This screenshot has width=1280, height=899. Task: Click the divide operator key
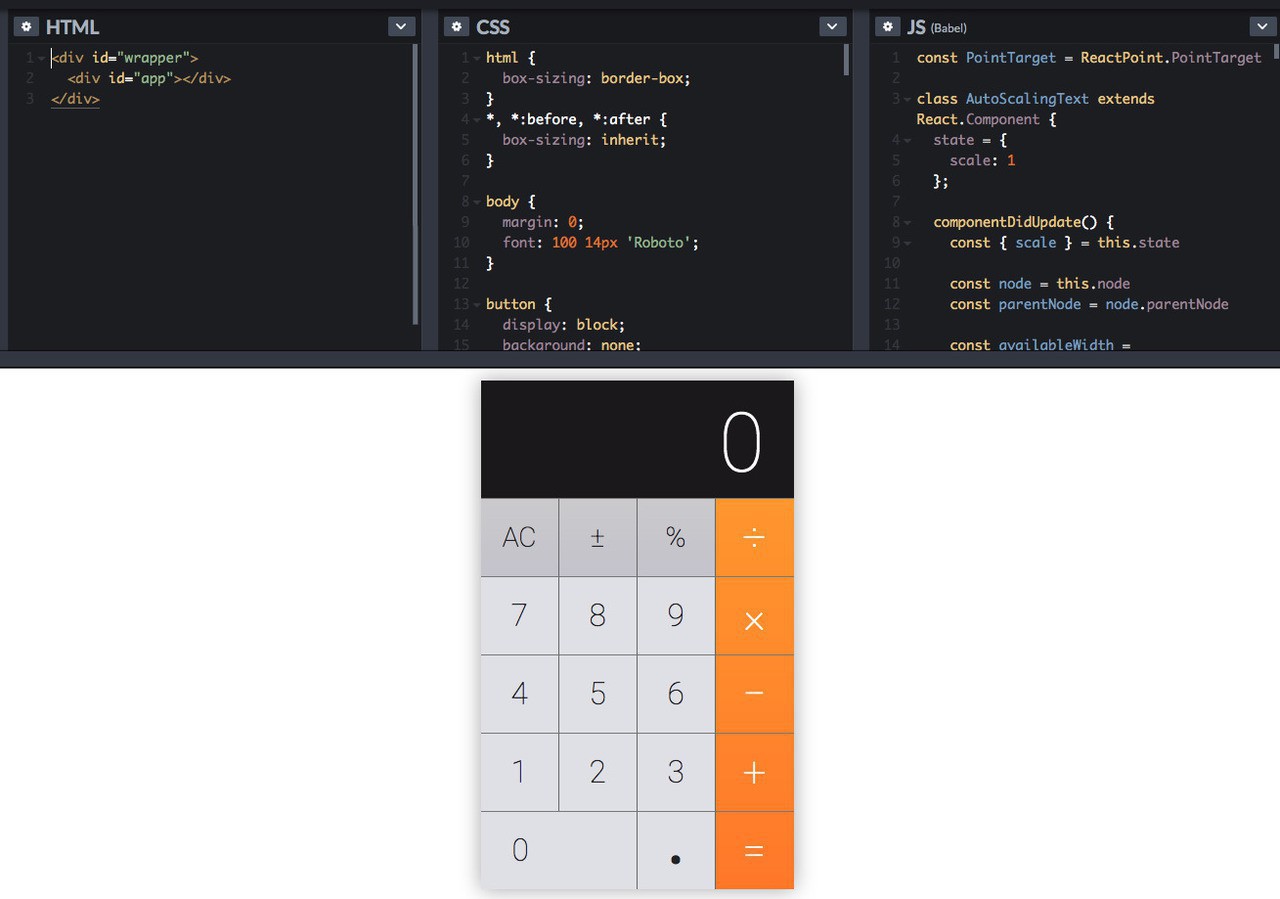pyautogui.click(x=755, y=538)
